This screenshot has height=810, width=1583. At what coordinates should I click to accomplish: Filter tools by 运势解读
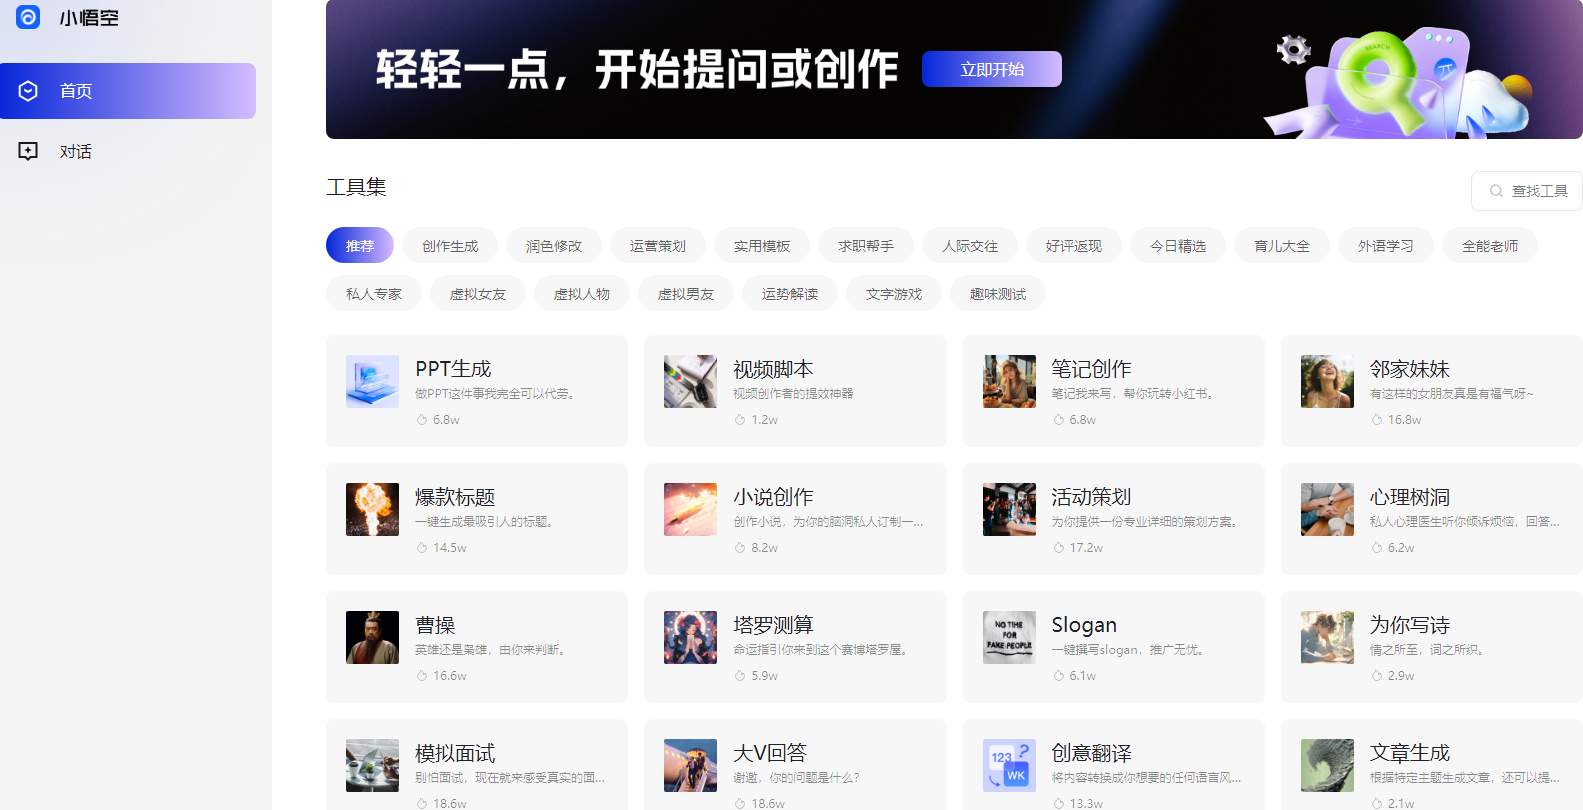tap(790, 294)
